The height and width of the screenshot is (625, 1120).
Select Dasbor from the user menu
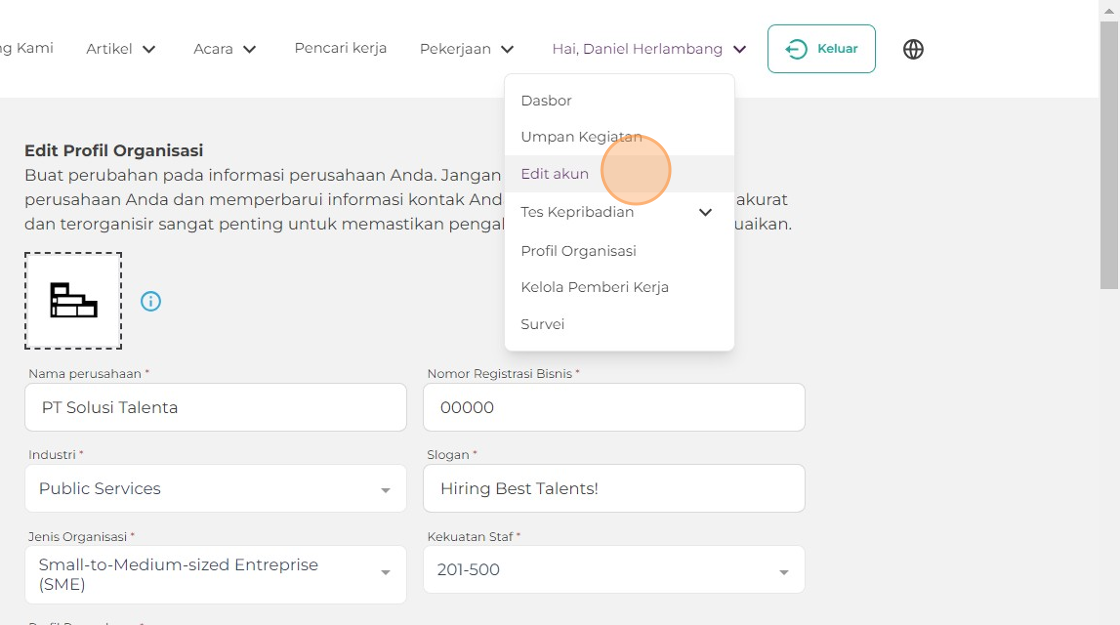[546, 101]
